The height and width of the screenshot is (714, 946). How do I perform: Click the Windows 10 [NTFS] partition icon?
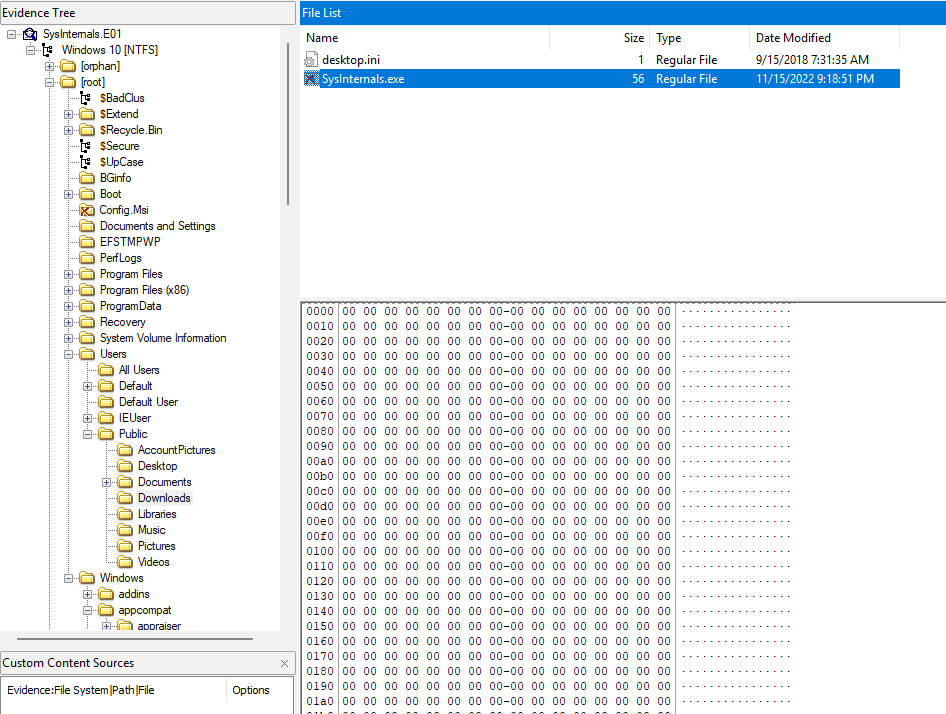[48, 50]
